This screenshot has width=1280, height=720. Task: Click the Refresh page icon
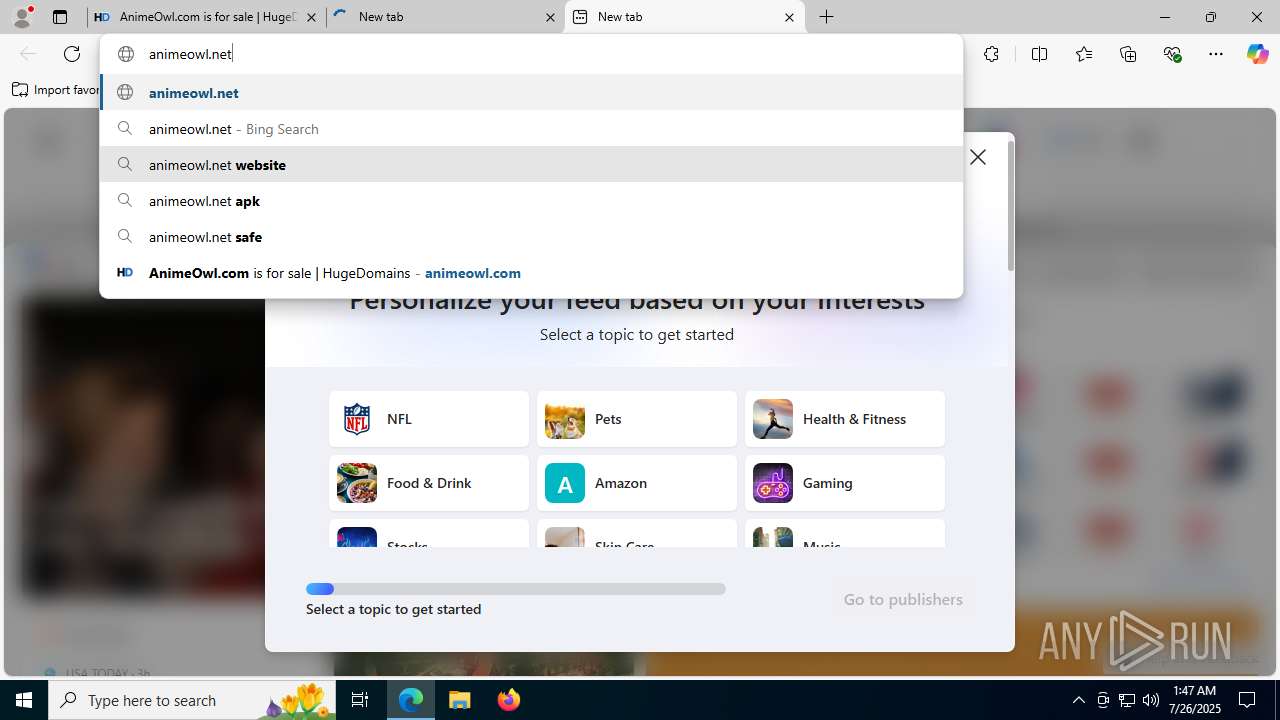[72, 54]
